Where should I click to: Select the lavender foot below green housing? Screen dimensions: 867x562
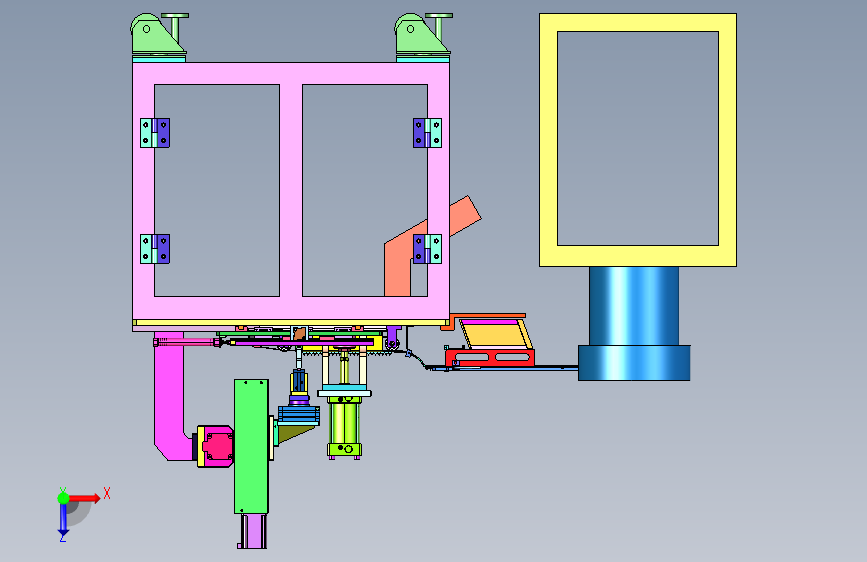(253, 532)
